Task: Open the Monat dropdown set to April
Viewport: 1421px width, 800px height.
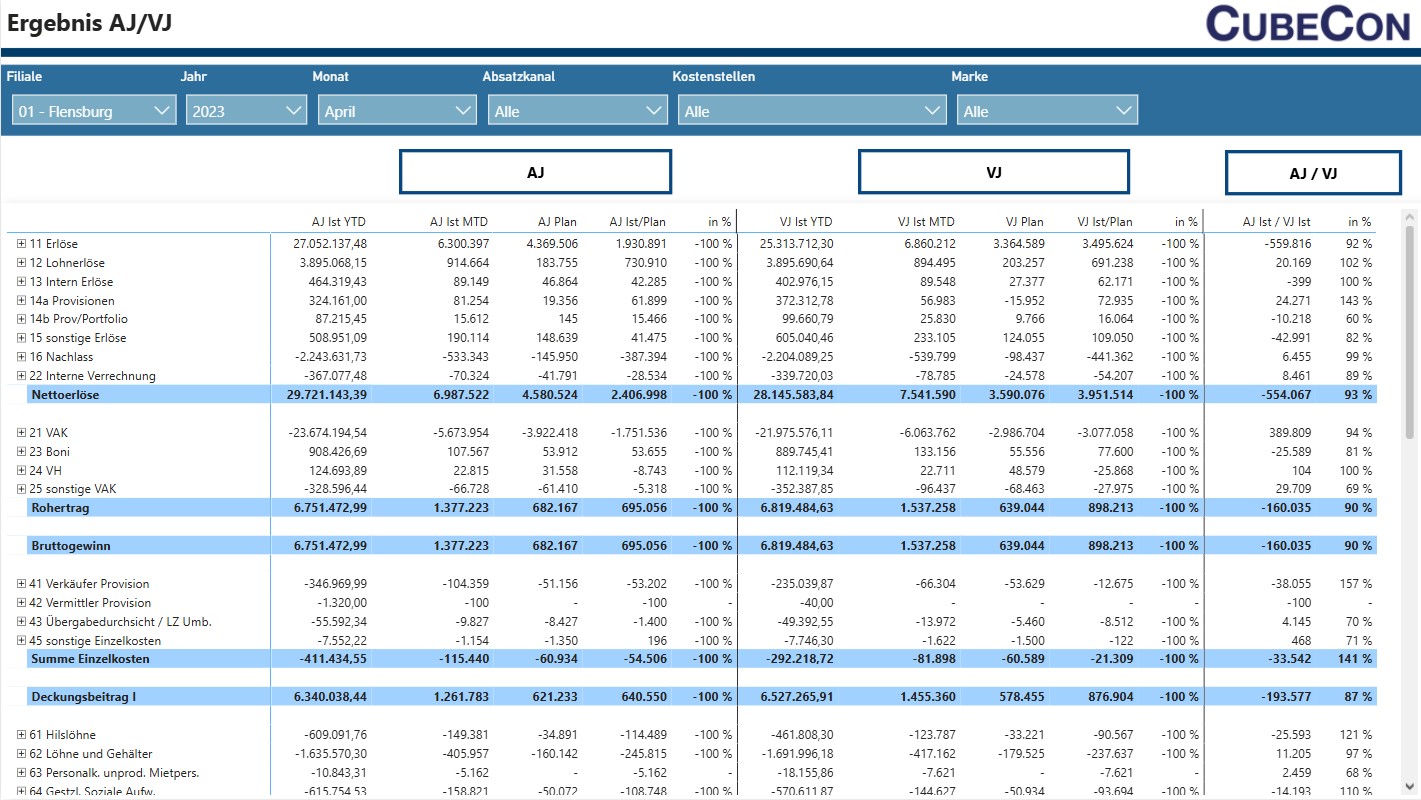Action: (397, 111)
